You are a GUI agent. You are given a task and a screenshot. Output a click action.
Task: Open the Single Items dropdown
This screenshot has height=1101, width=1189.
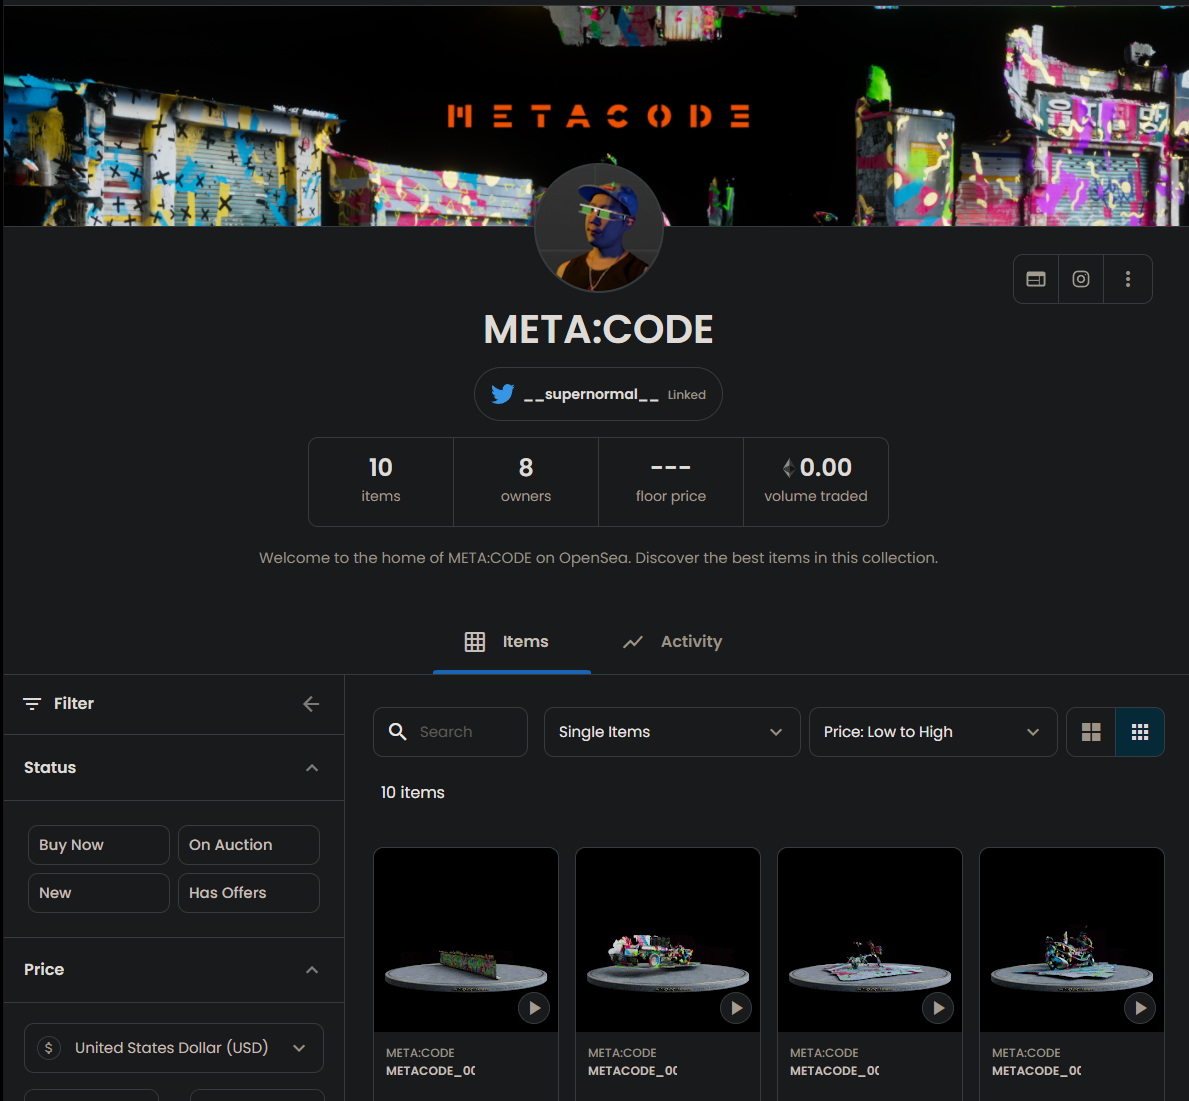pyautogui.click(x=672, y=732)
